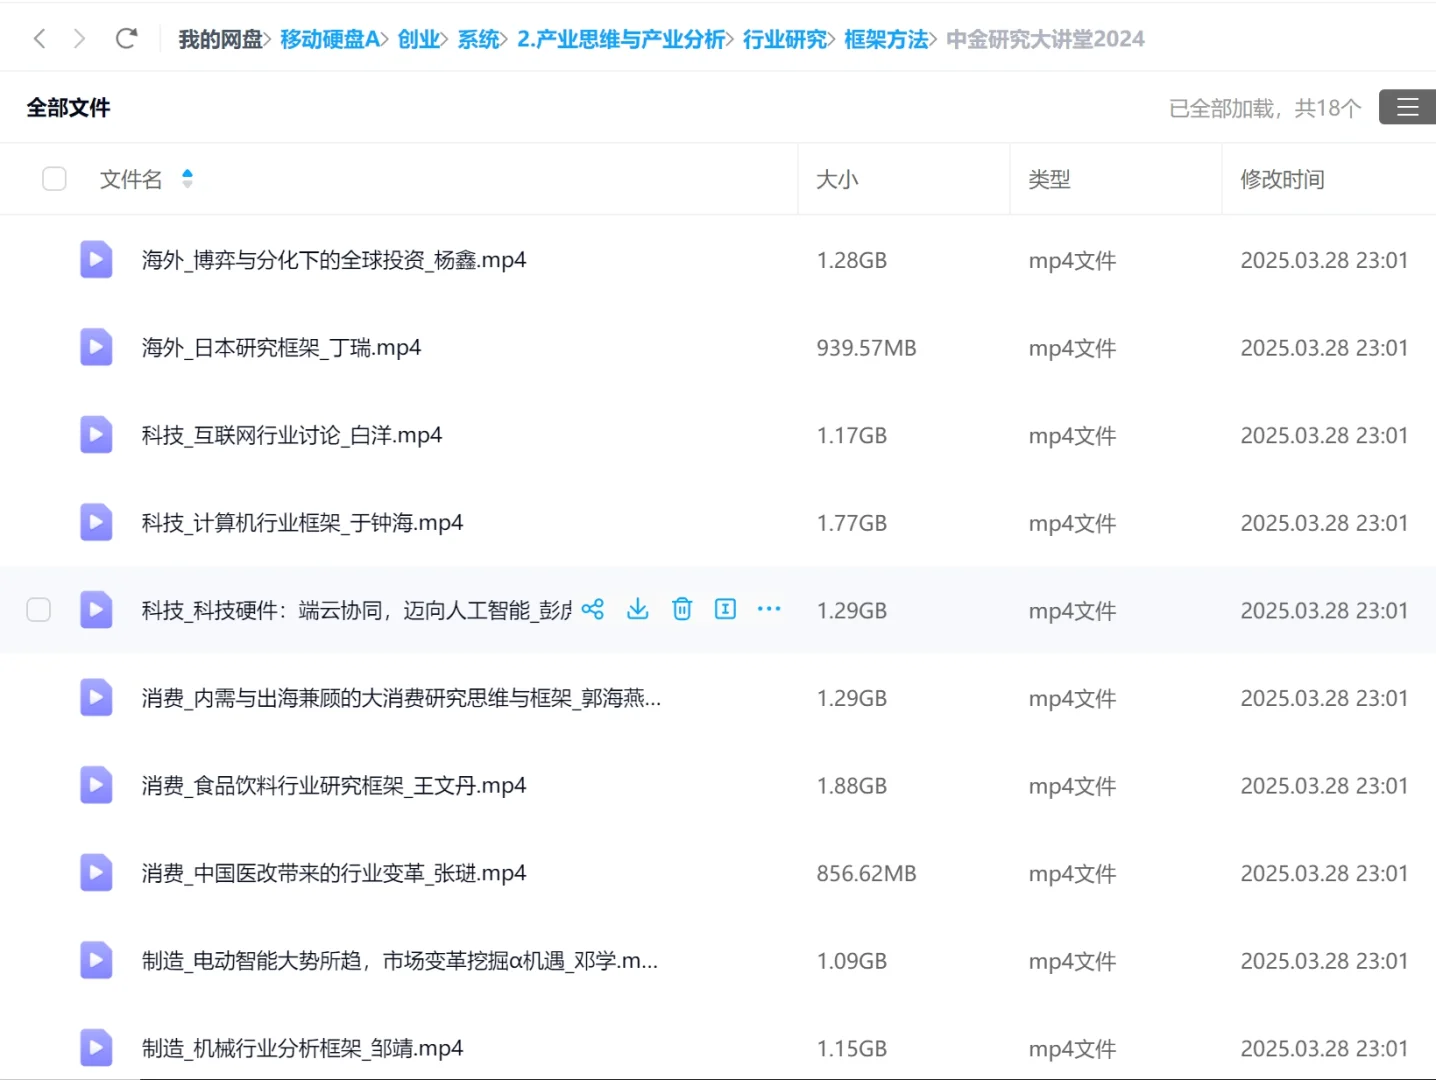Image resolution: width=1436 pixels, height=1080 pixels.
Task: Click the video icon of 制造_机械行业分析框架
Action: coord(96,1048)
